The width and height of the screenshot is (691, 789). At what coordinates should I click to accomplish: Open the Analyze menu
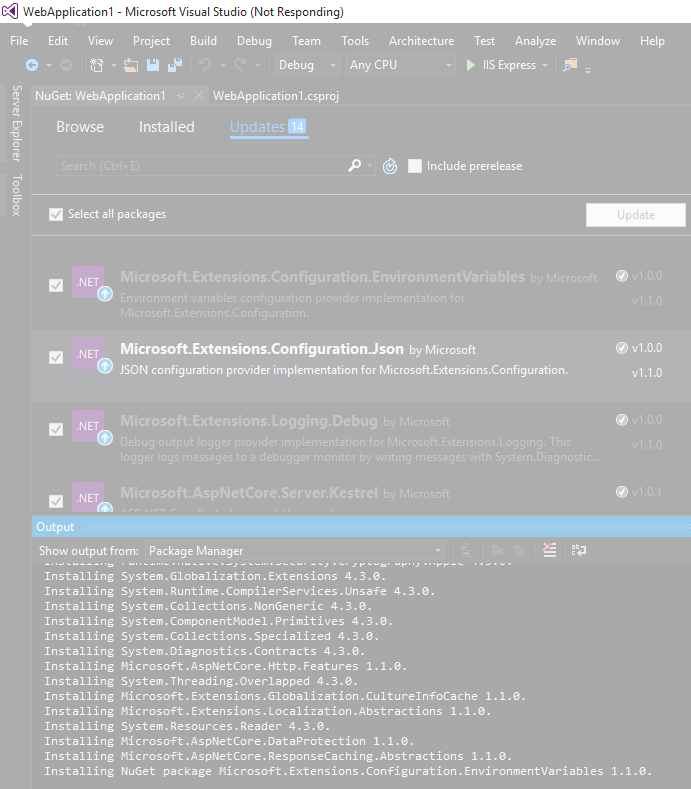click(x=535, y=41)
